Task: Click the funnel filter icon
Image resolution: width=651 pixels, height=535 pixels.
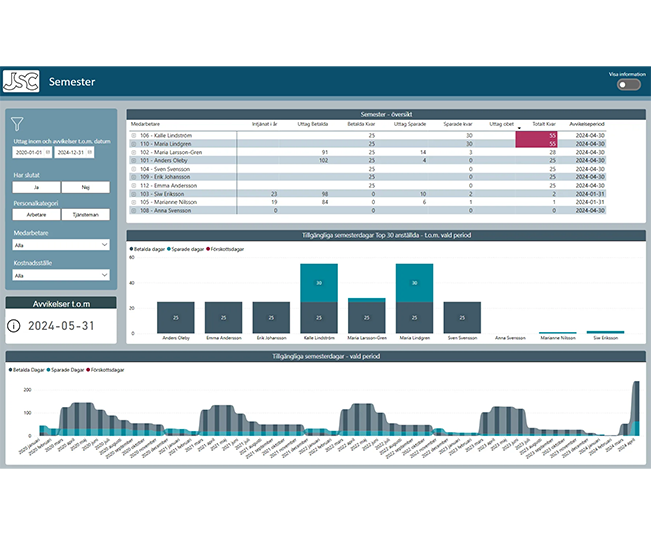Action: click(x=17, y=124)
